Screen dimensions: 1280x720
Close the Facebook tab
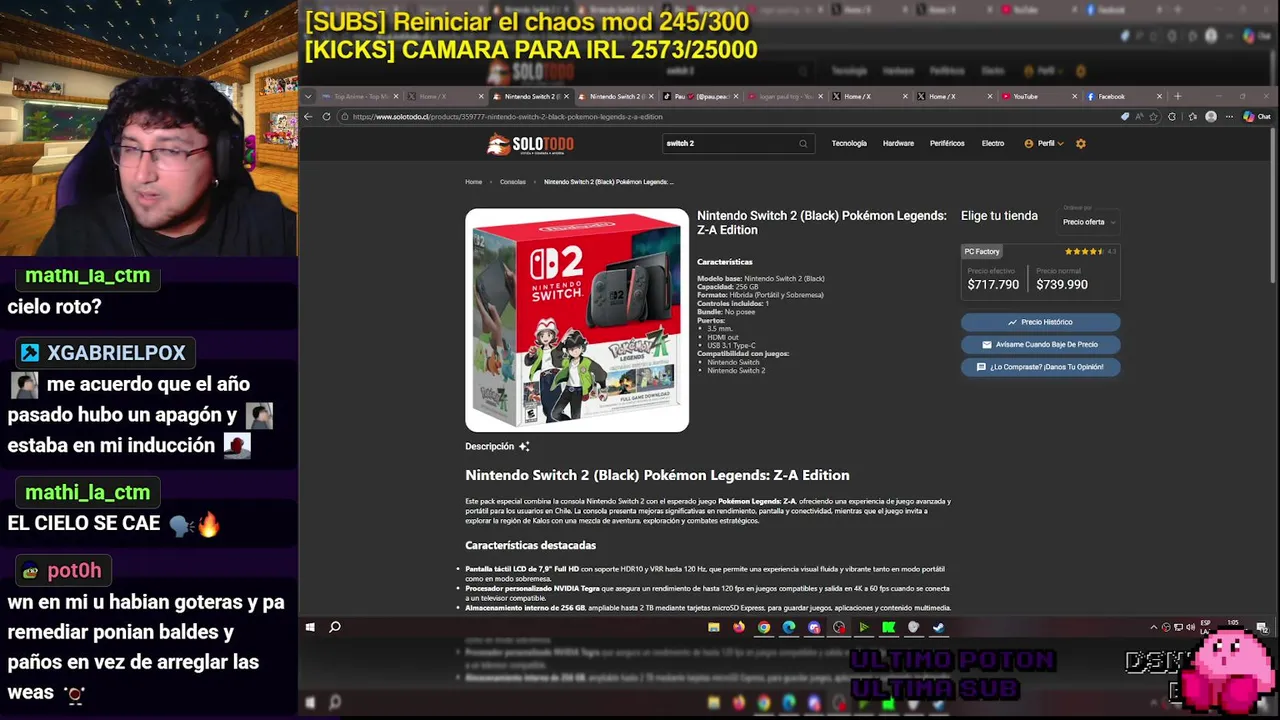point(1159,97)
